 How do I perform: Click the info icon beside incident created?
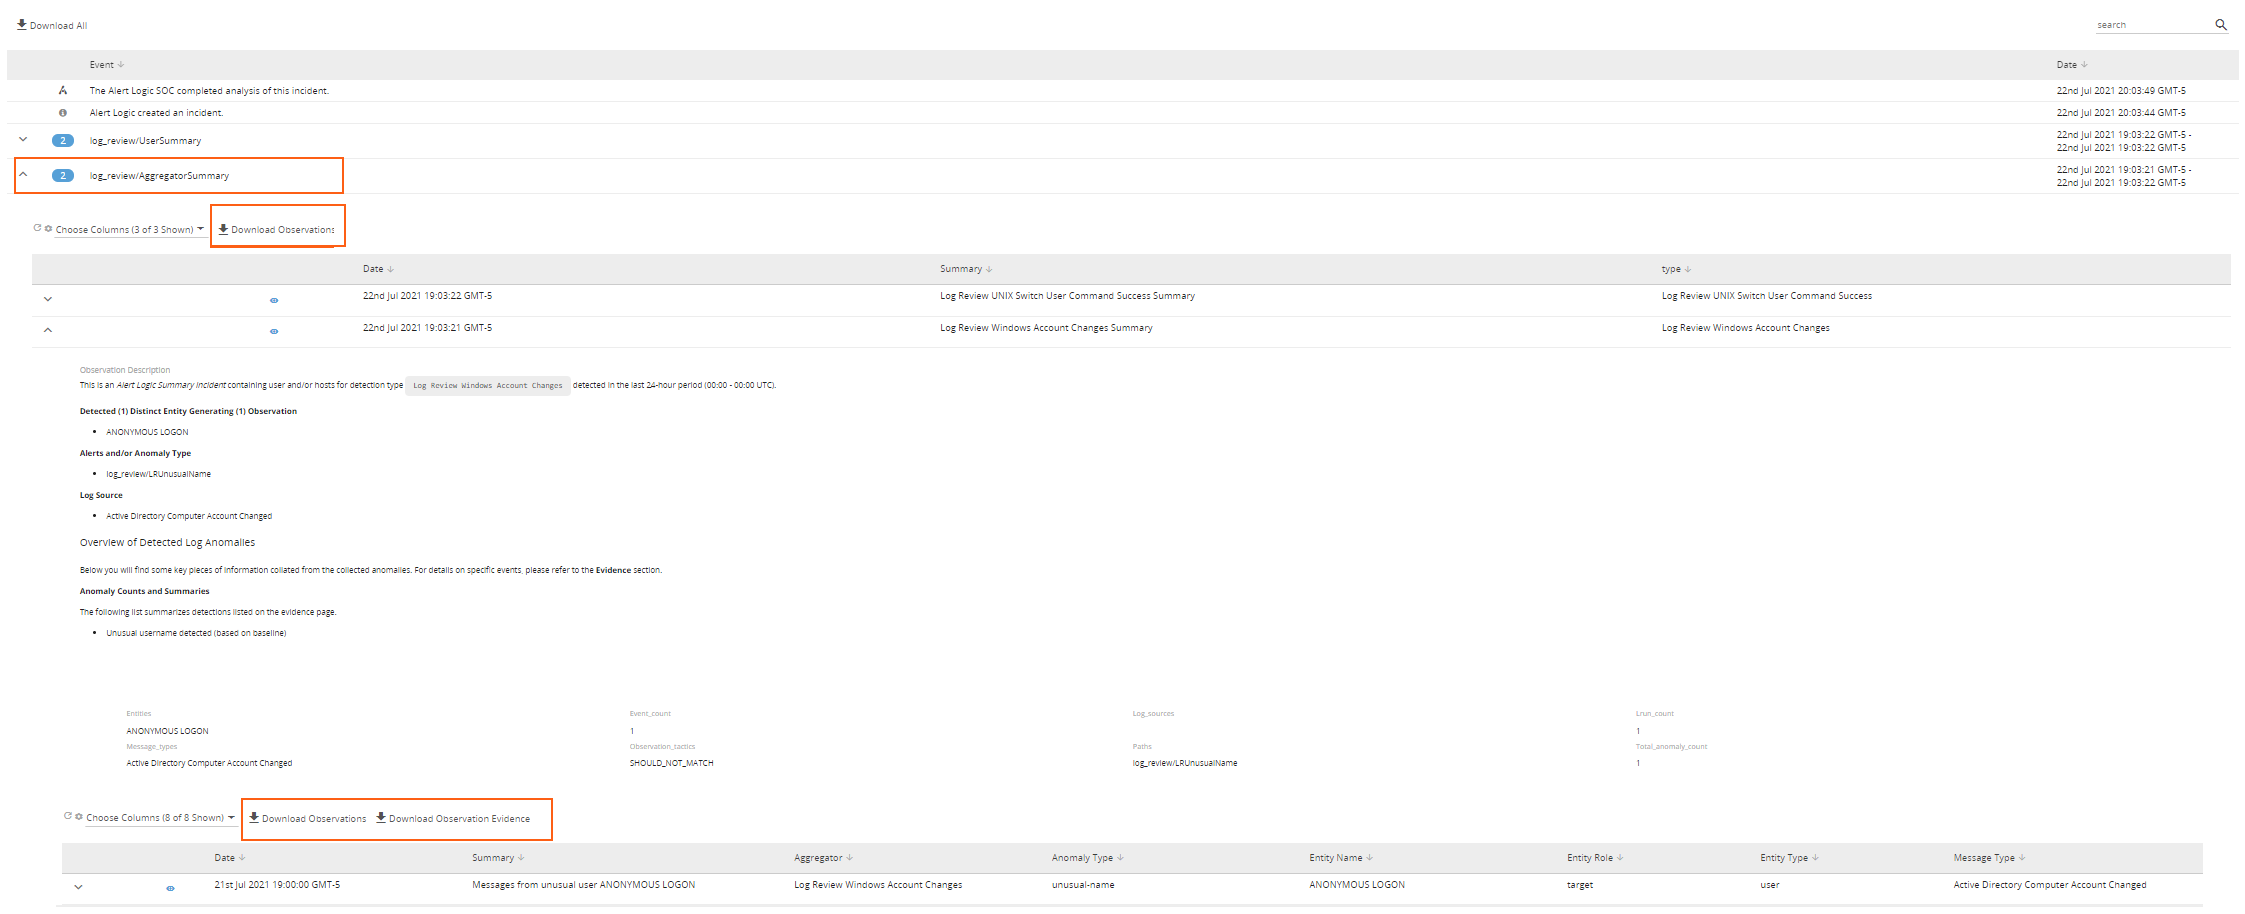(63, 113)
